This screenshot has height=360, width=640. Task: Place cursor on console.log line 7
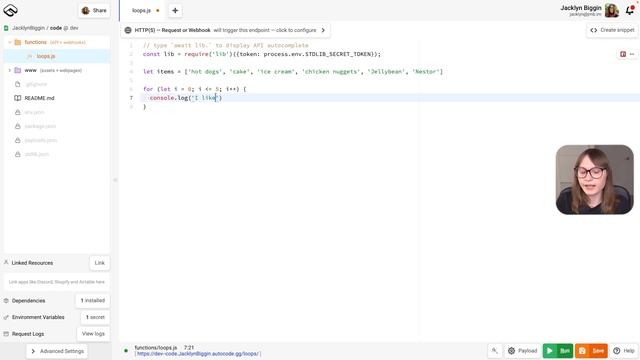pos(186,98)
